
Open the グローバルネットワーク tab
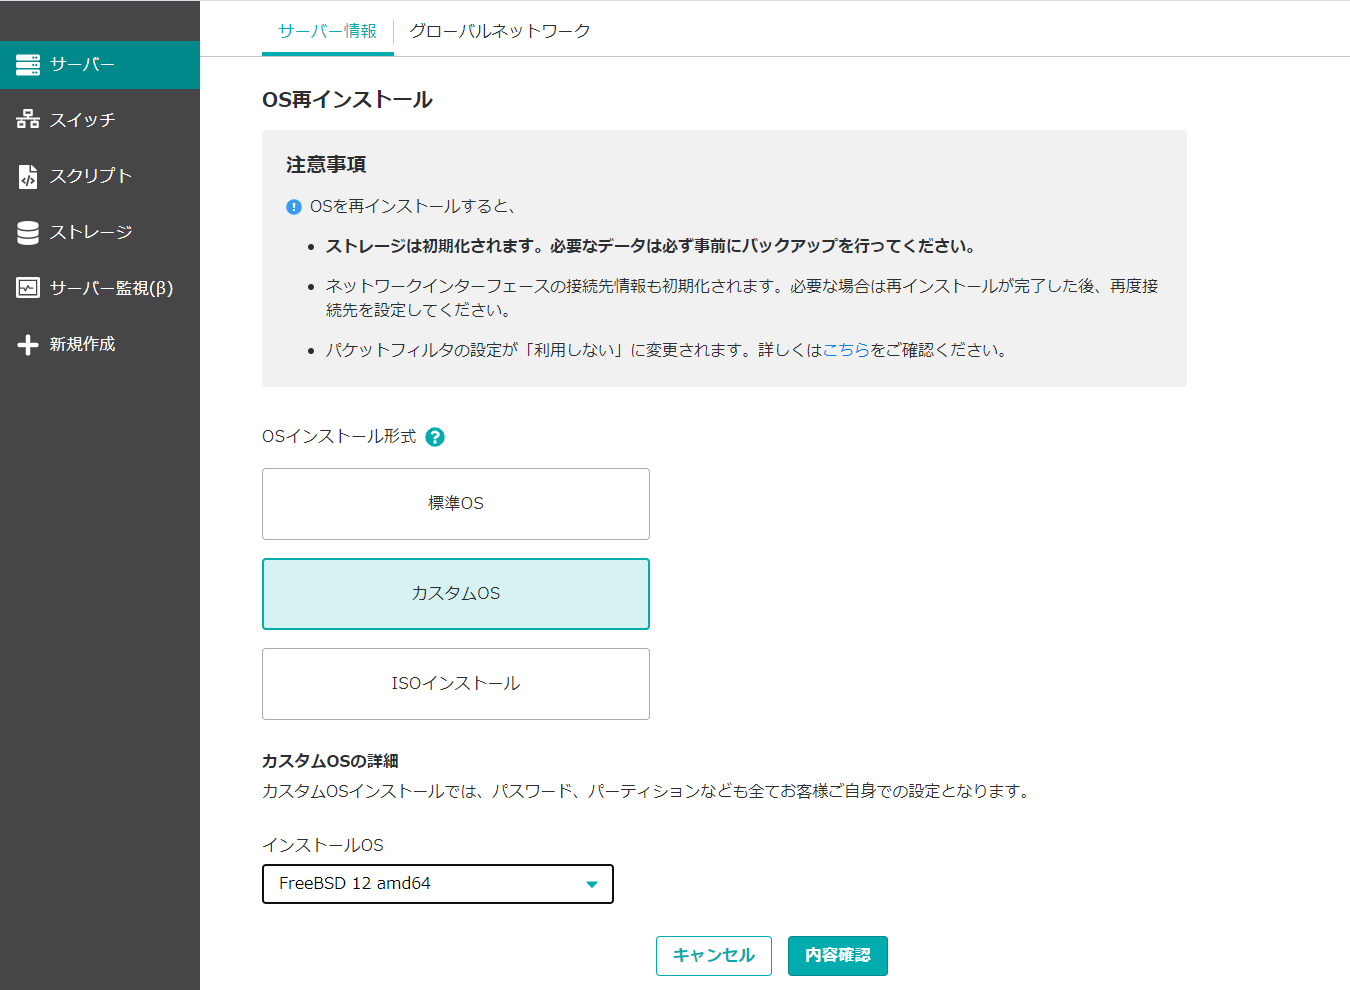pos(499,31)
